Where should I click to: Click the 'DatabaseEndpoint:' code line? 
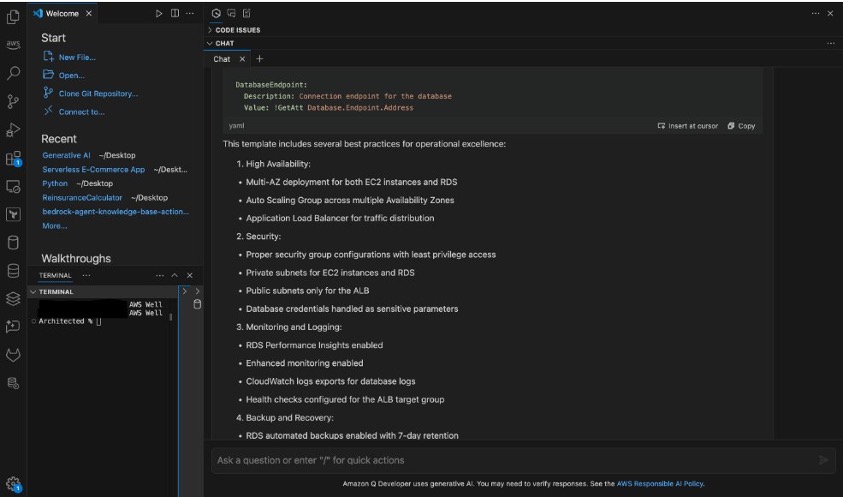(271, 85)
